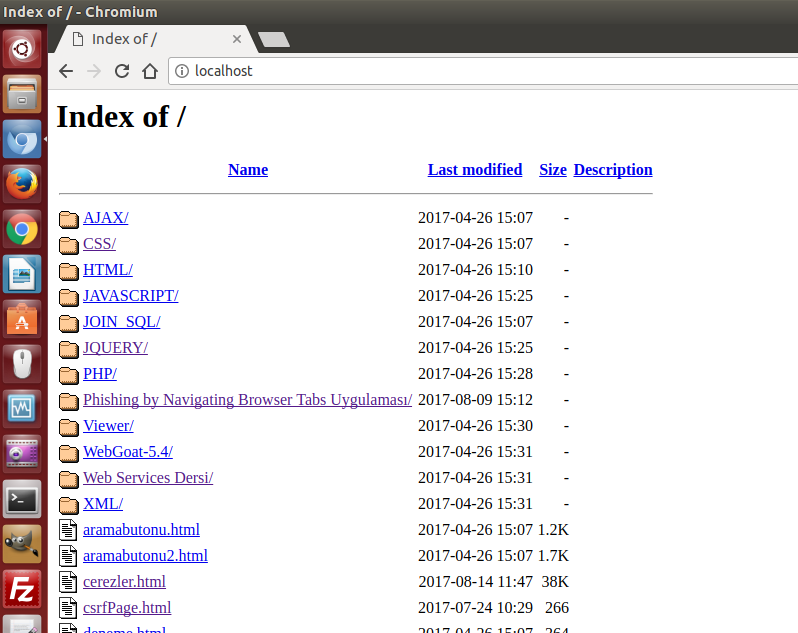
Task: Sort listing by Description
Action: click(613, 169)
